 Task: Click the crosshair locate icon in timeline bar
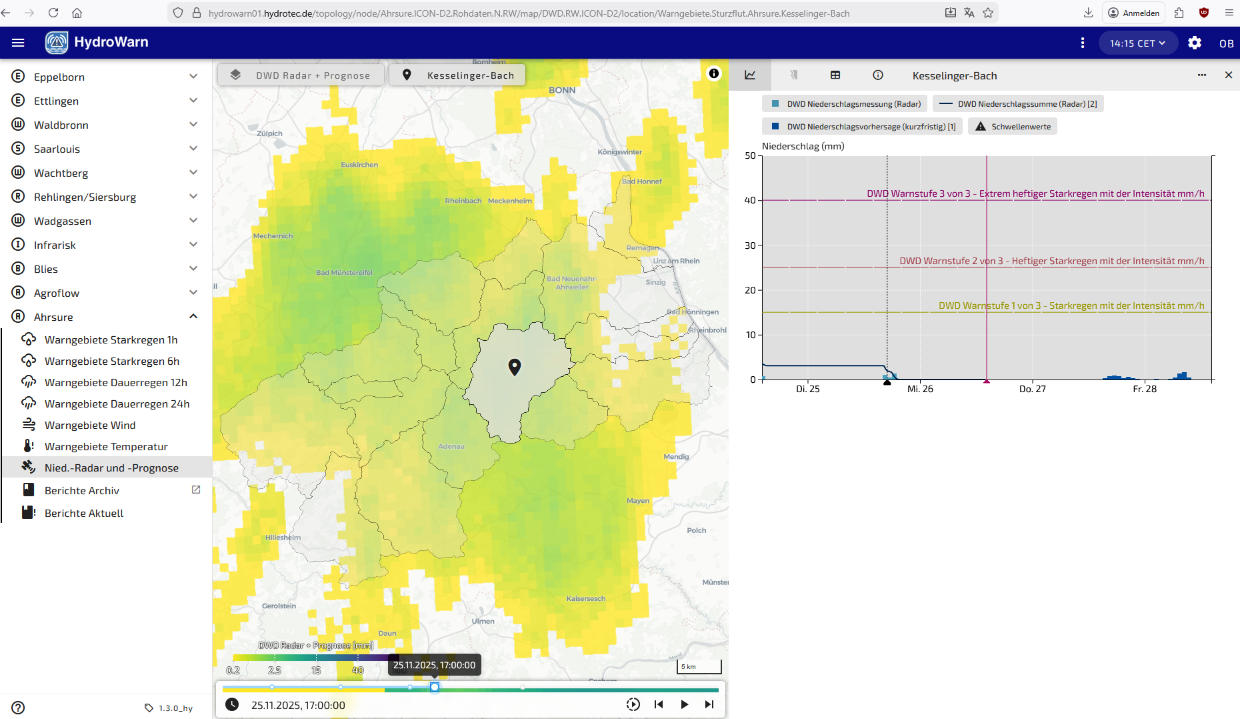[633, 704]
